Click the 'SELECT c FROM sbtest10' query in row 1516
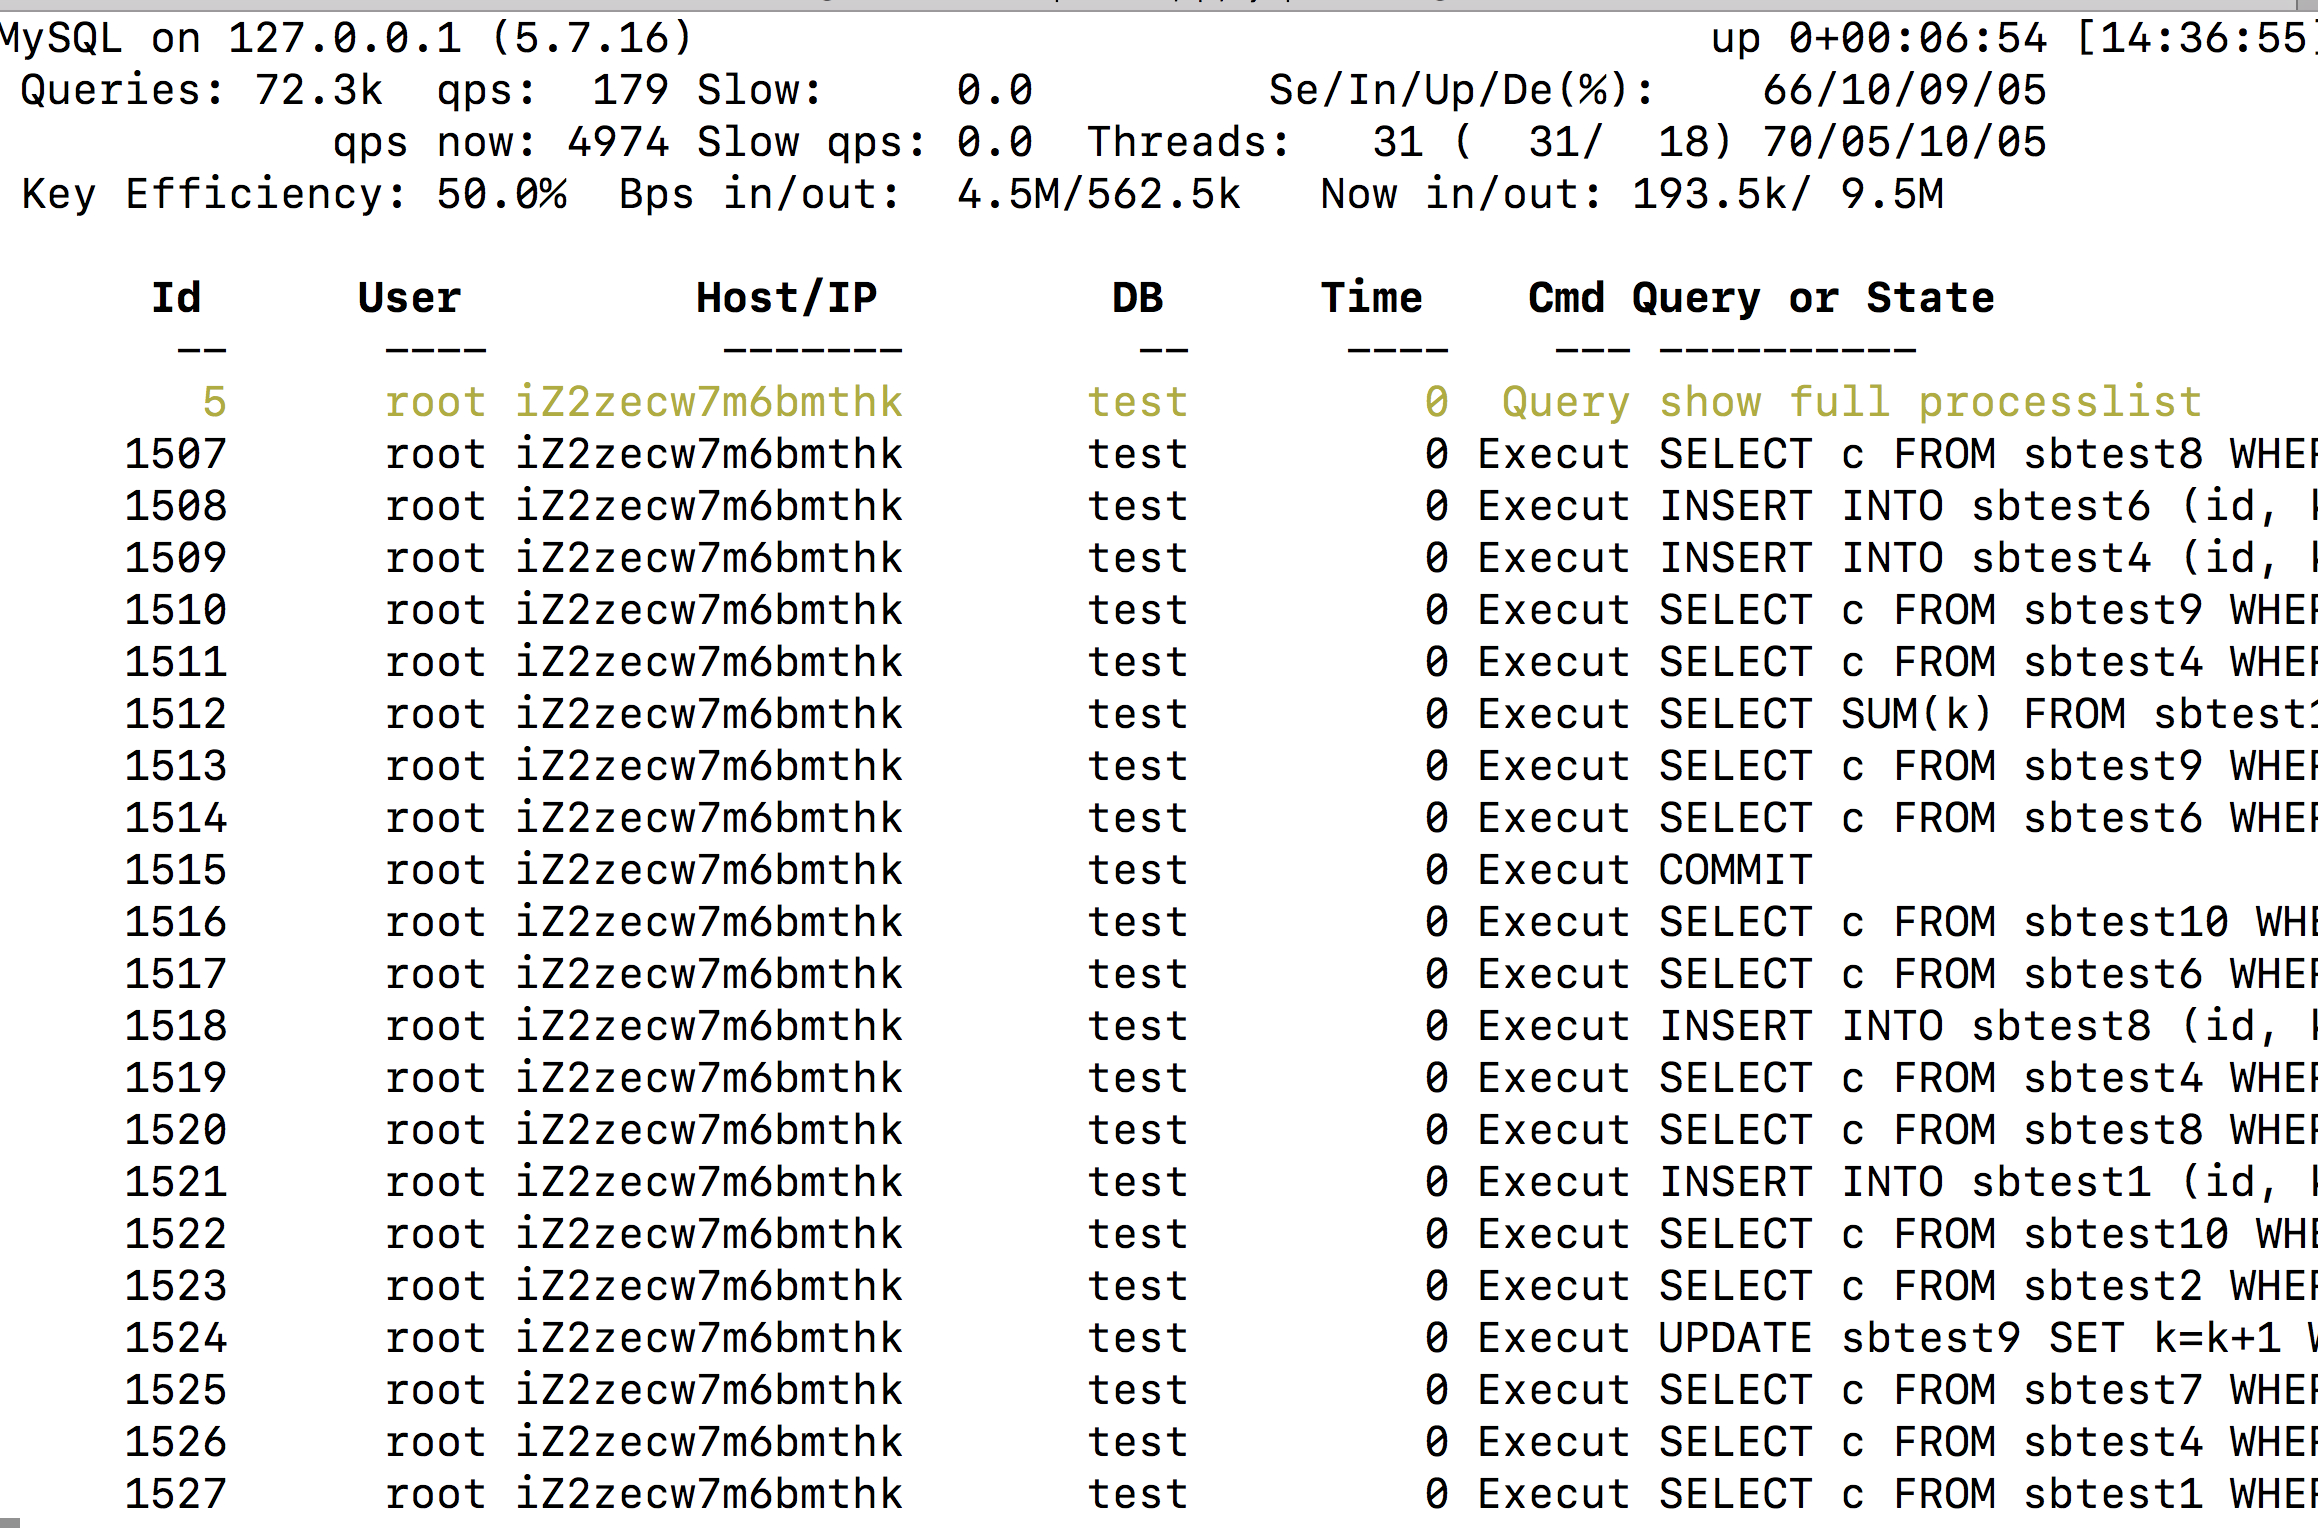 click(x=1943, y=923)
